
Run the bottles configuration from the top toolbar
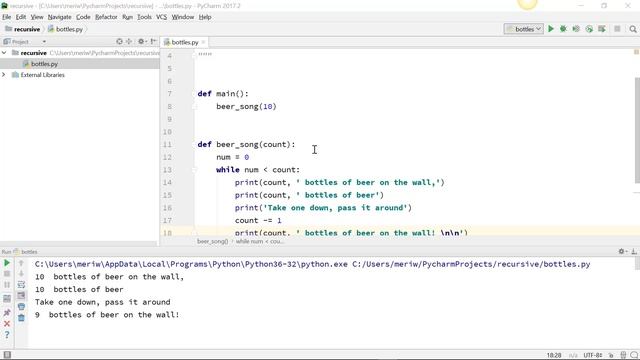point(551,29)
